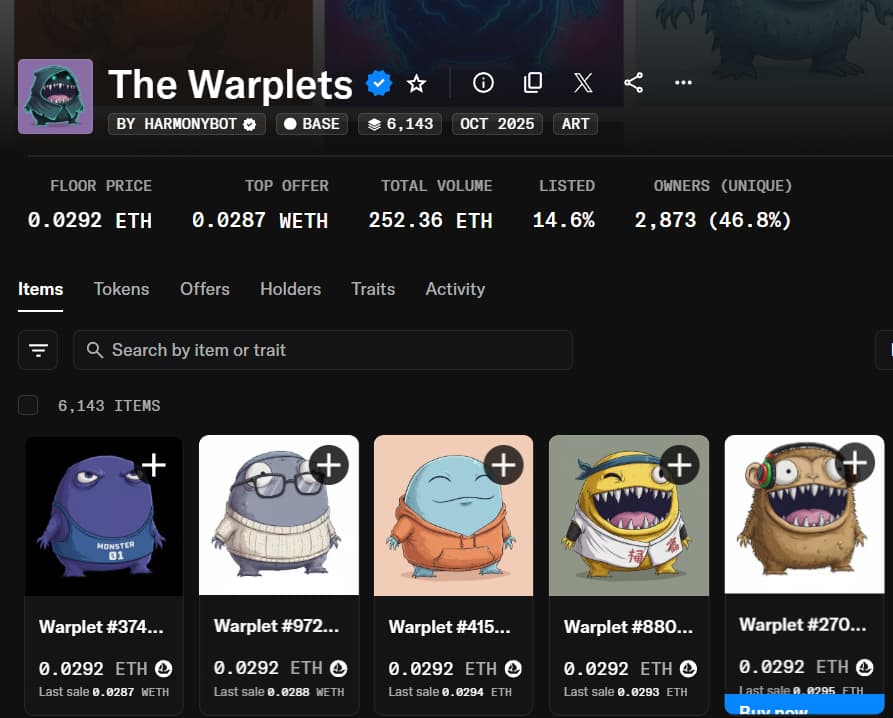
Task: Add Warplet #972 to cart with plus icon
Action: point(329,465)
